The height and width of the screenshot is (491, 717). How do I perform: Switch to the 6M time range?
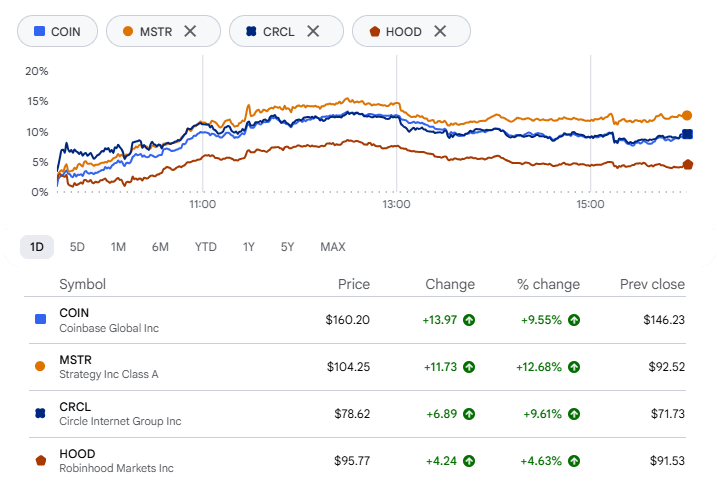(x=160, y=247)
